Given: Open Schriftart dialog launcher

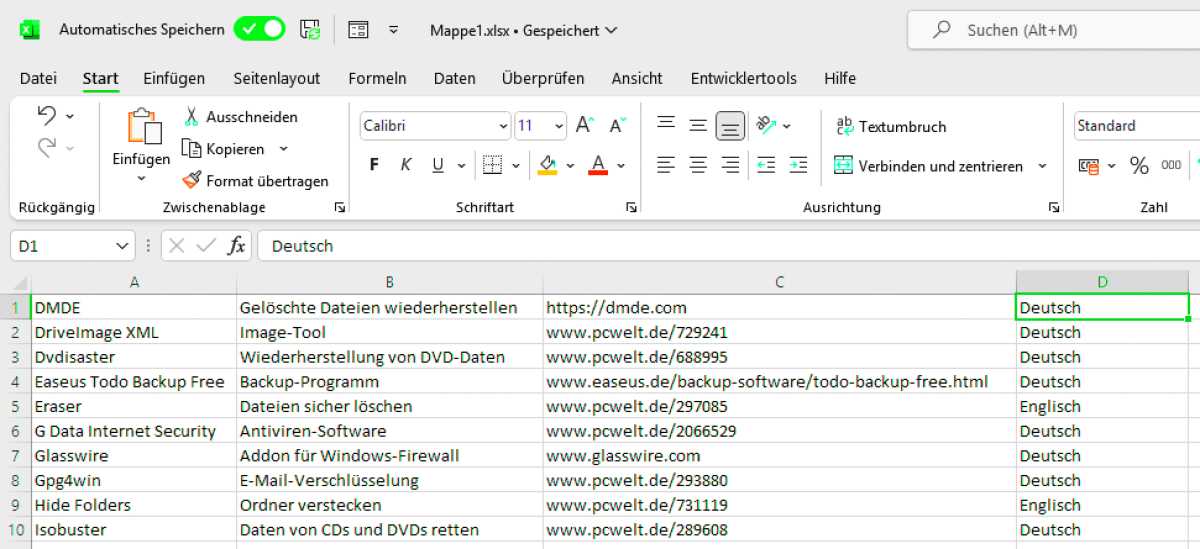Looking at the screenshot, I should (631, 207).
